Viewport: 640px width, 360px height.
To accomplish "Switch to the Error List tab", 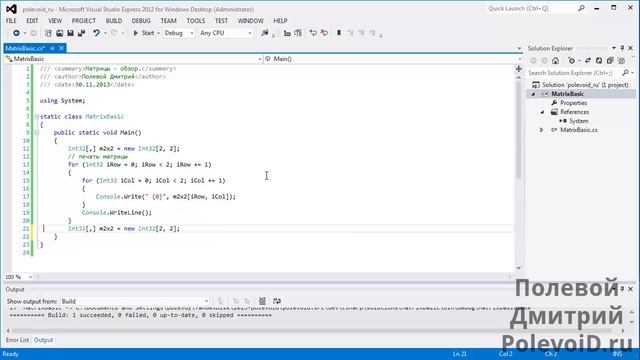I will coord(17,340).
